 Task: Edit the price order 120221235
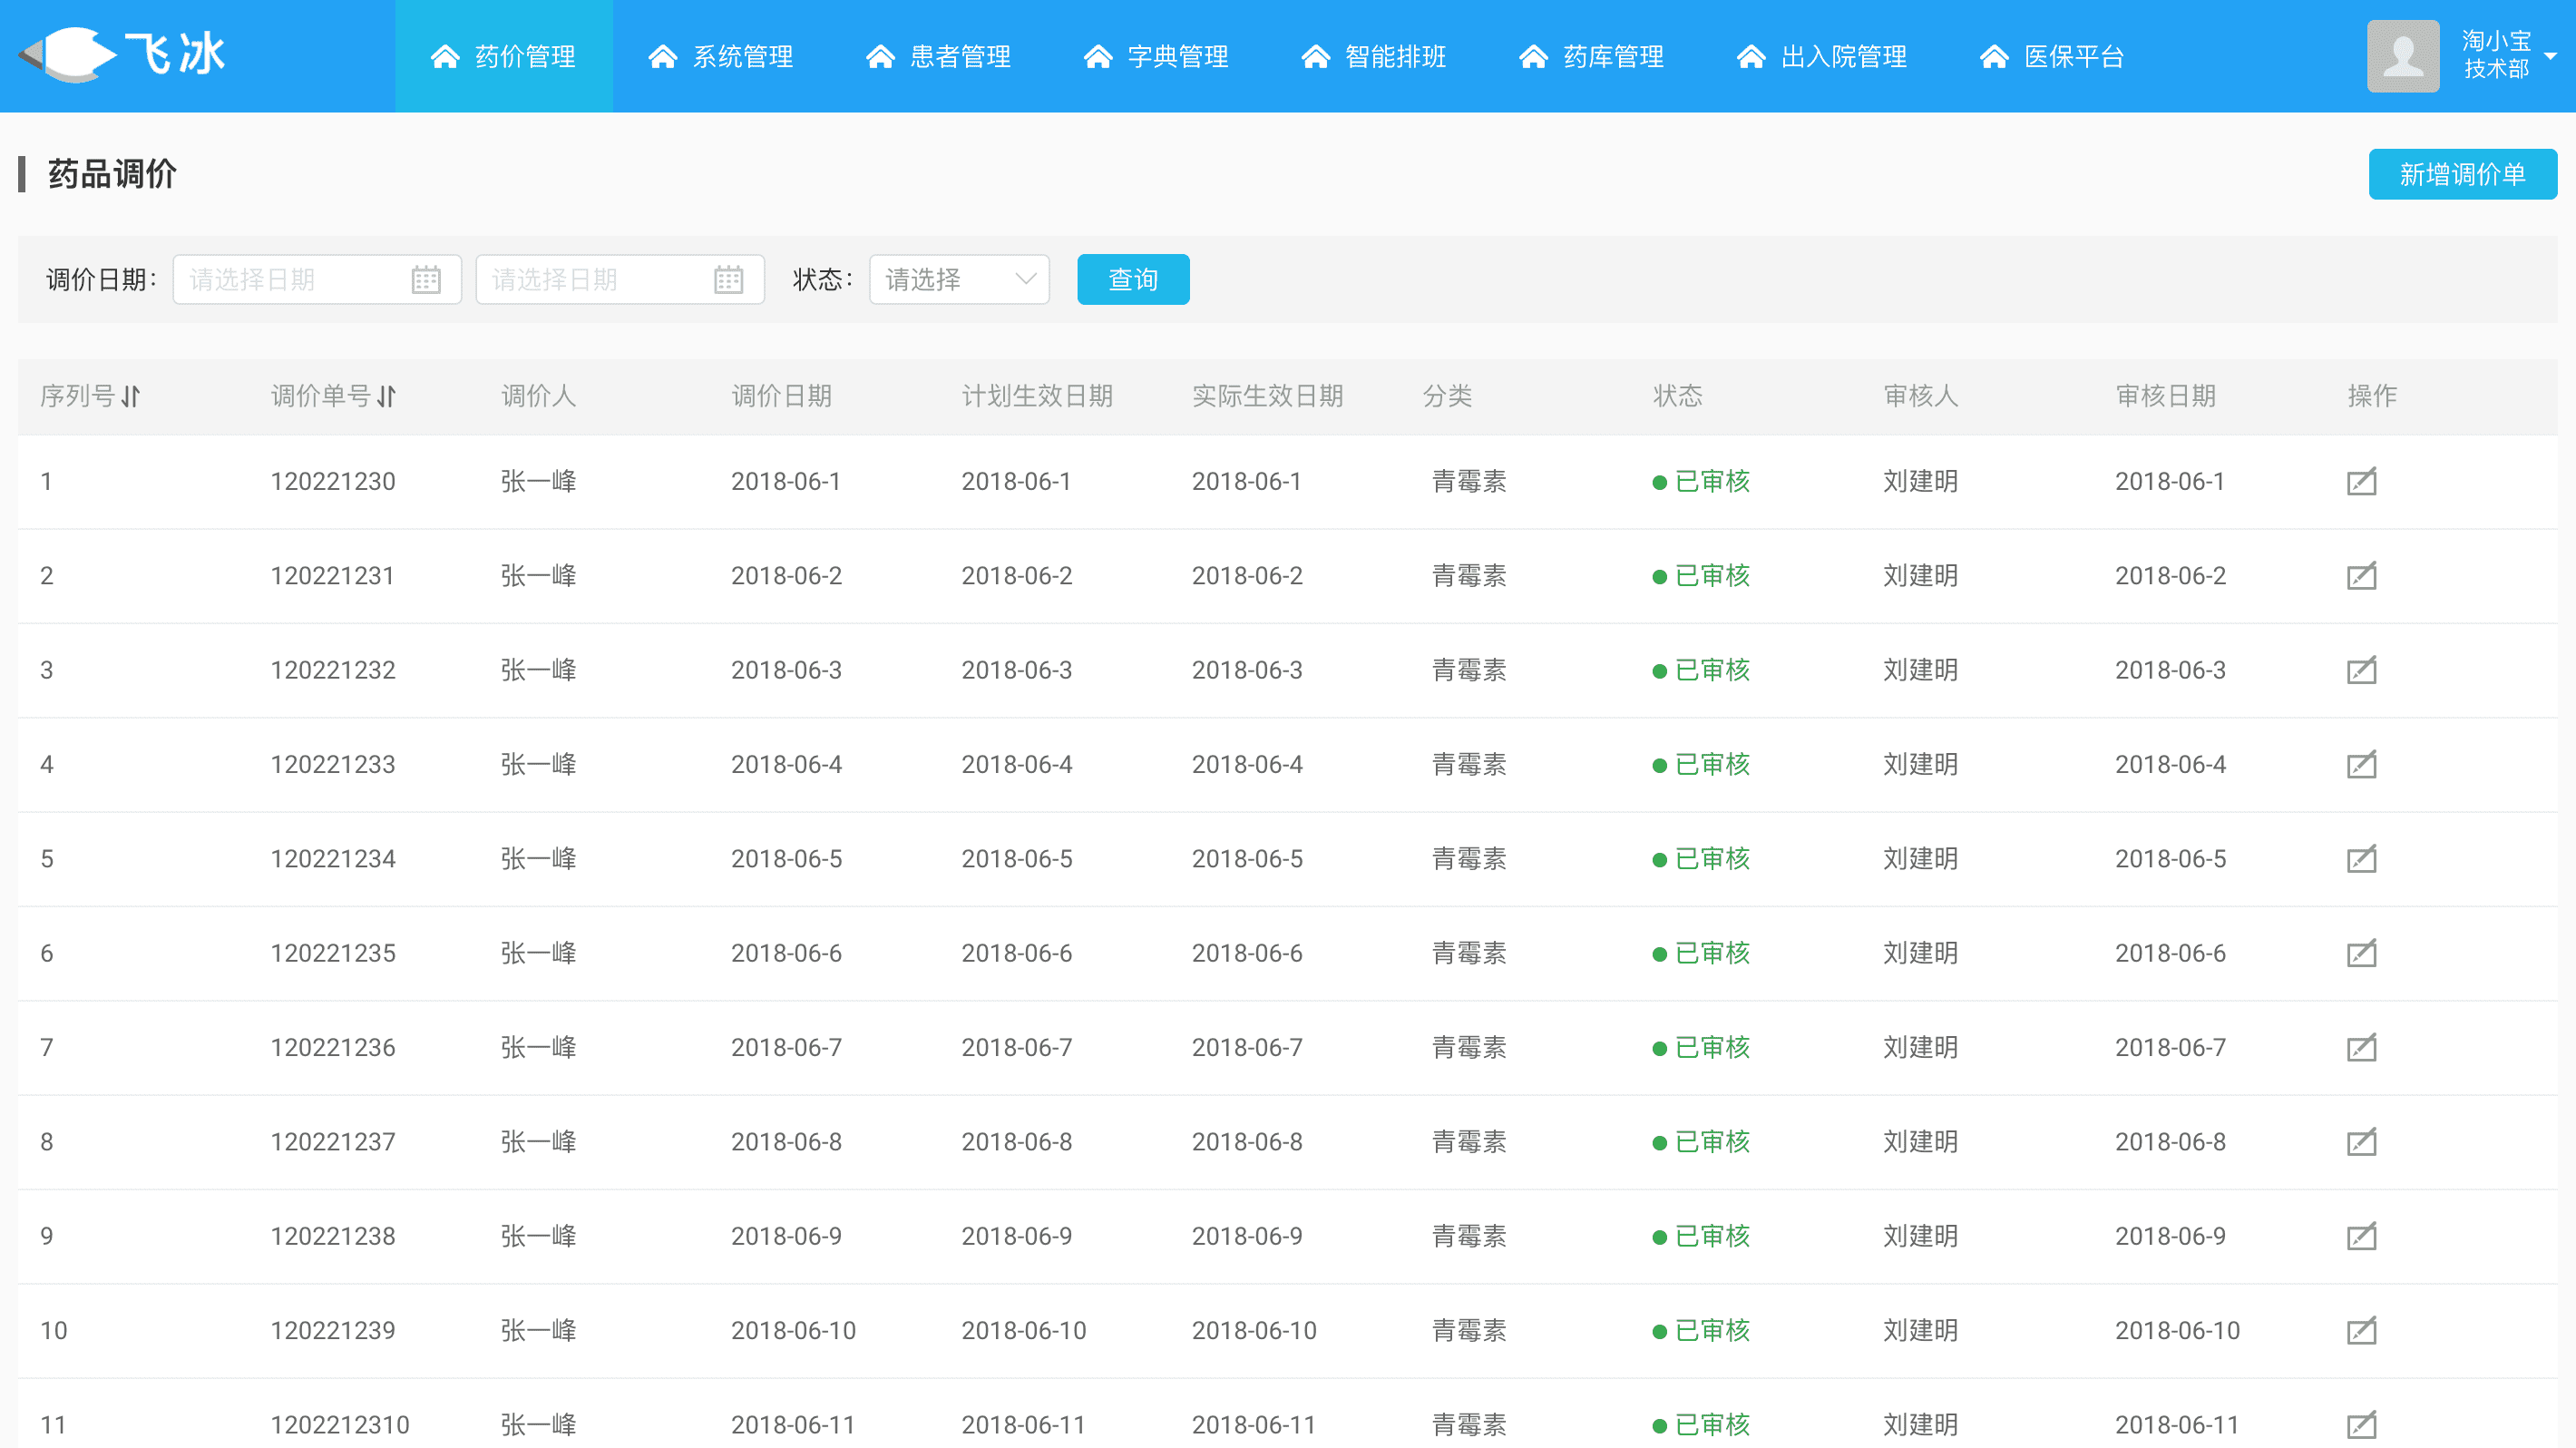2361,953
